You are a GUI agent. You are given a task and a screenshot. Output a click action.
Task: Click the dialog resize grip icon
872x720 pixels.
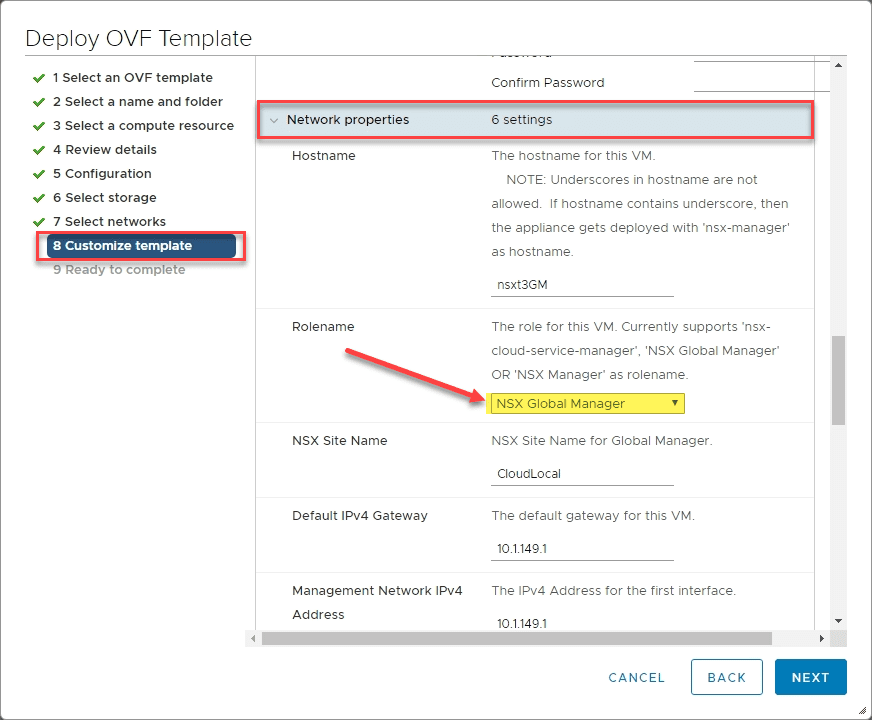[863, 710]
